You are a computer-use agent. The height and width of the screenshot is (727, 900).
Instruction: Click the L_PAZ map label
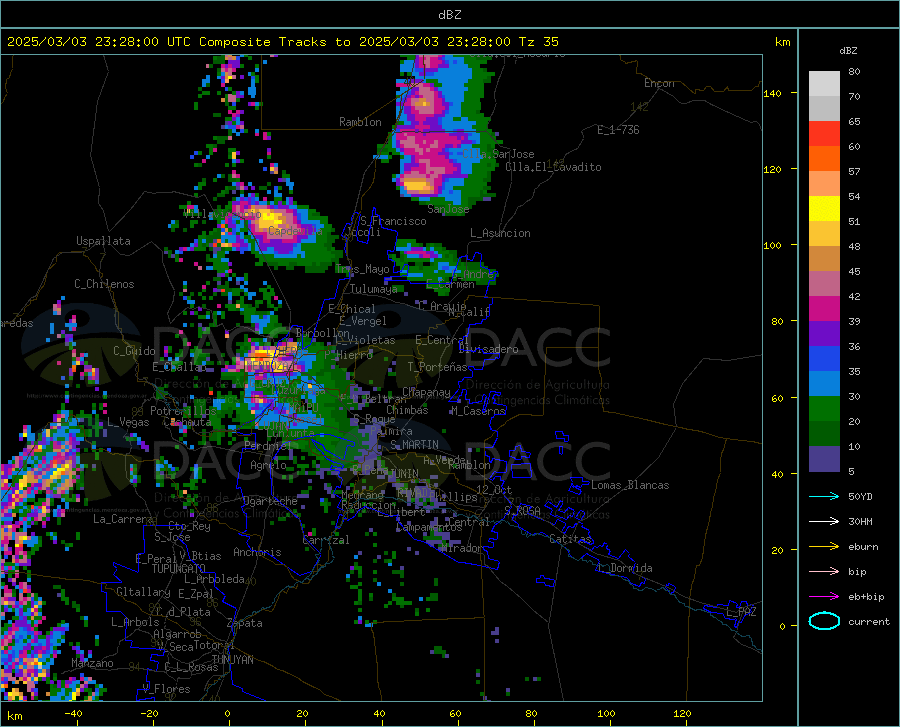(x=741, y=612)
